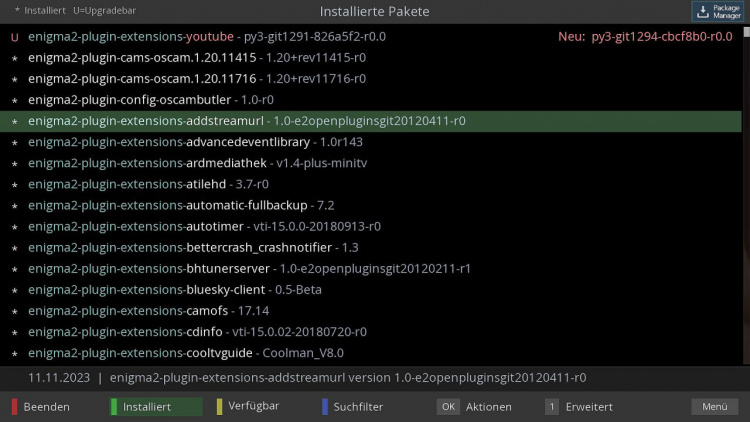Click installed star of autotimer
Image resolution: width=750 pixels, height=422 pixels.
click(15, 227)
